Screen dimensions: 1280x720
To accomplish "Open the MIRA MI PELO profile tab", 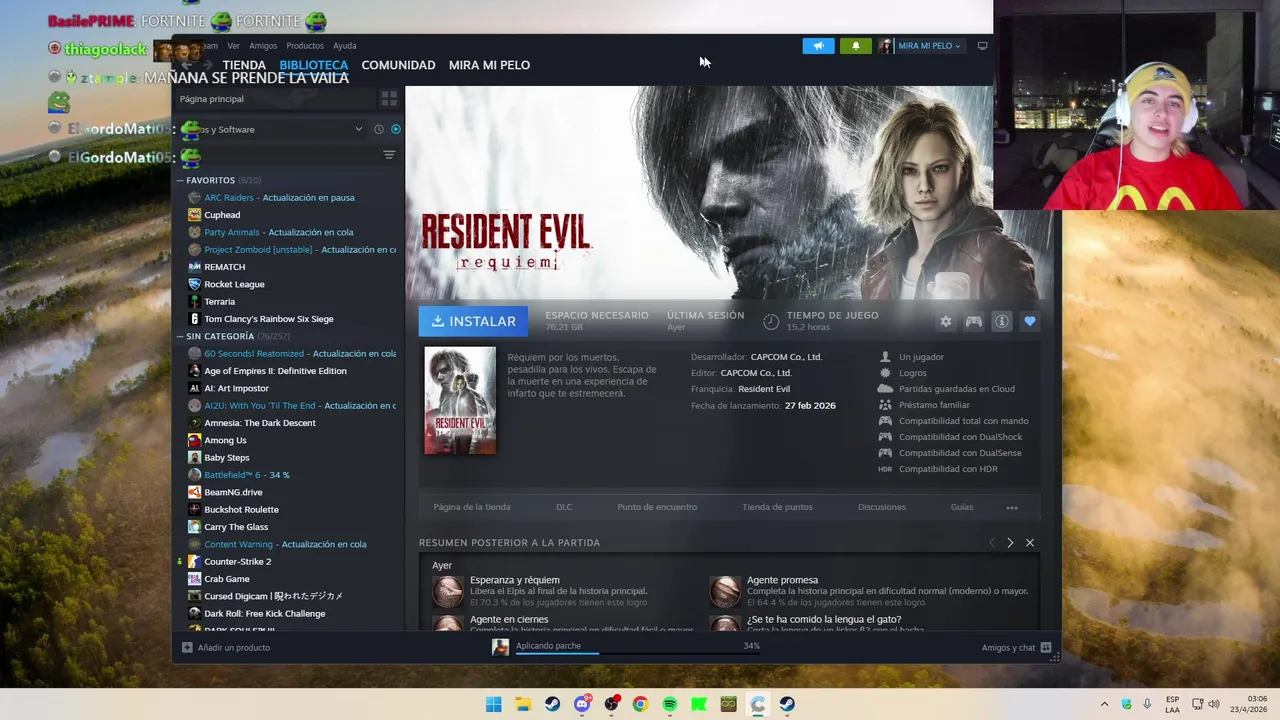I will (x=489, y=65).
